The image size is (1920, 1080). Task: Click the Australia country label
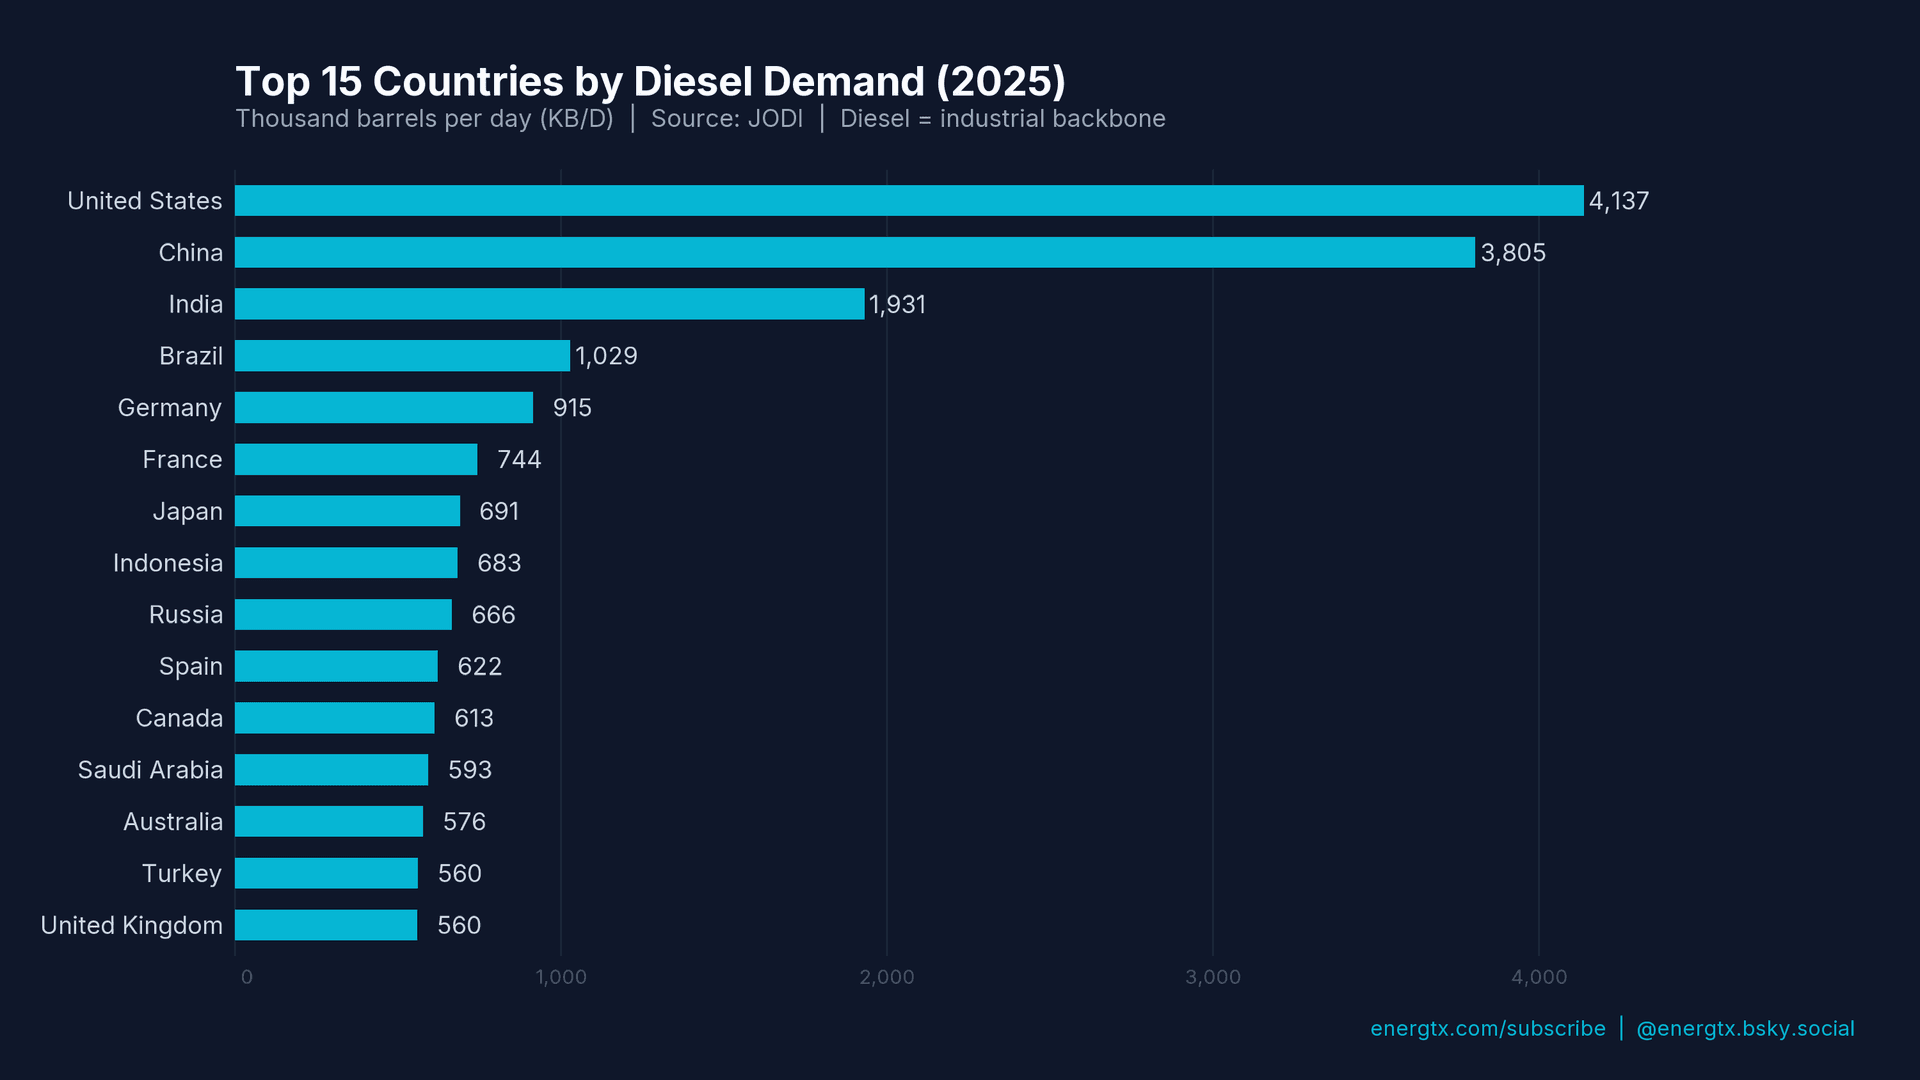[x=172, y=821]
